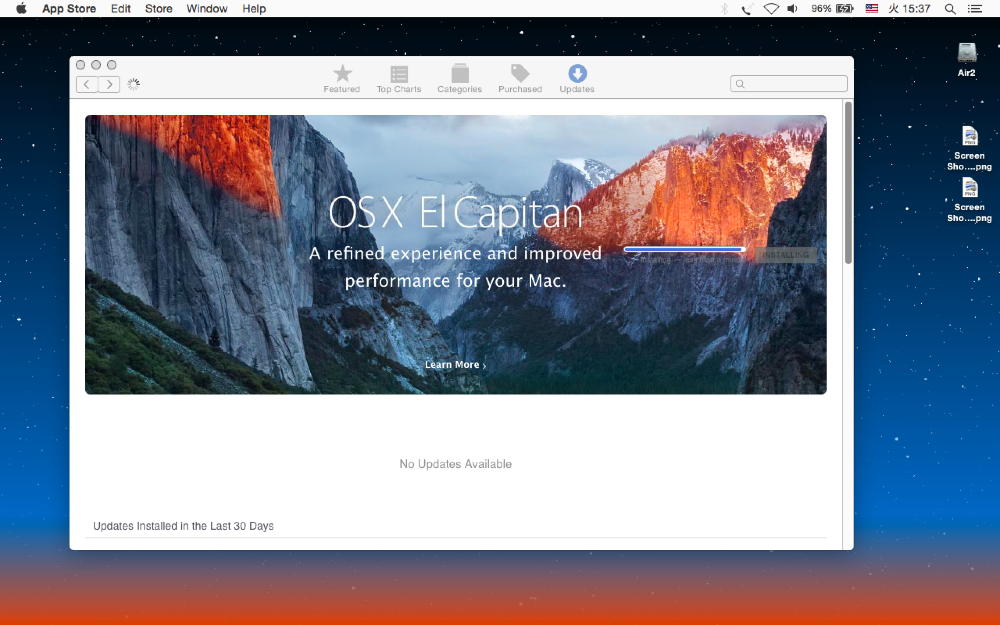Open the Apple menu
This screenshot has width=1000, height=625.
21,8
